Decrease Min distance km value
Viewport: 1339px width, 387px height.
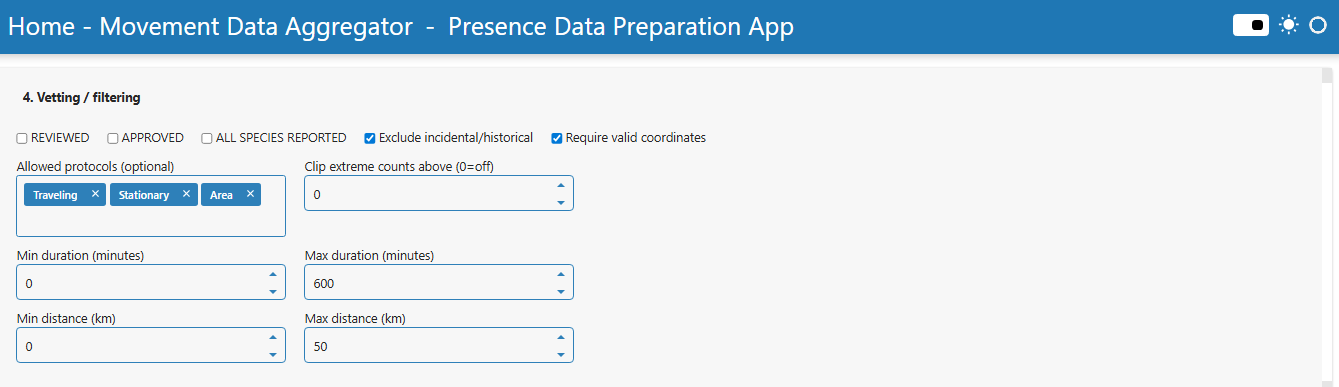click(273, 354)
